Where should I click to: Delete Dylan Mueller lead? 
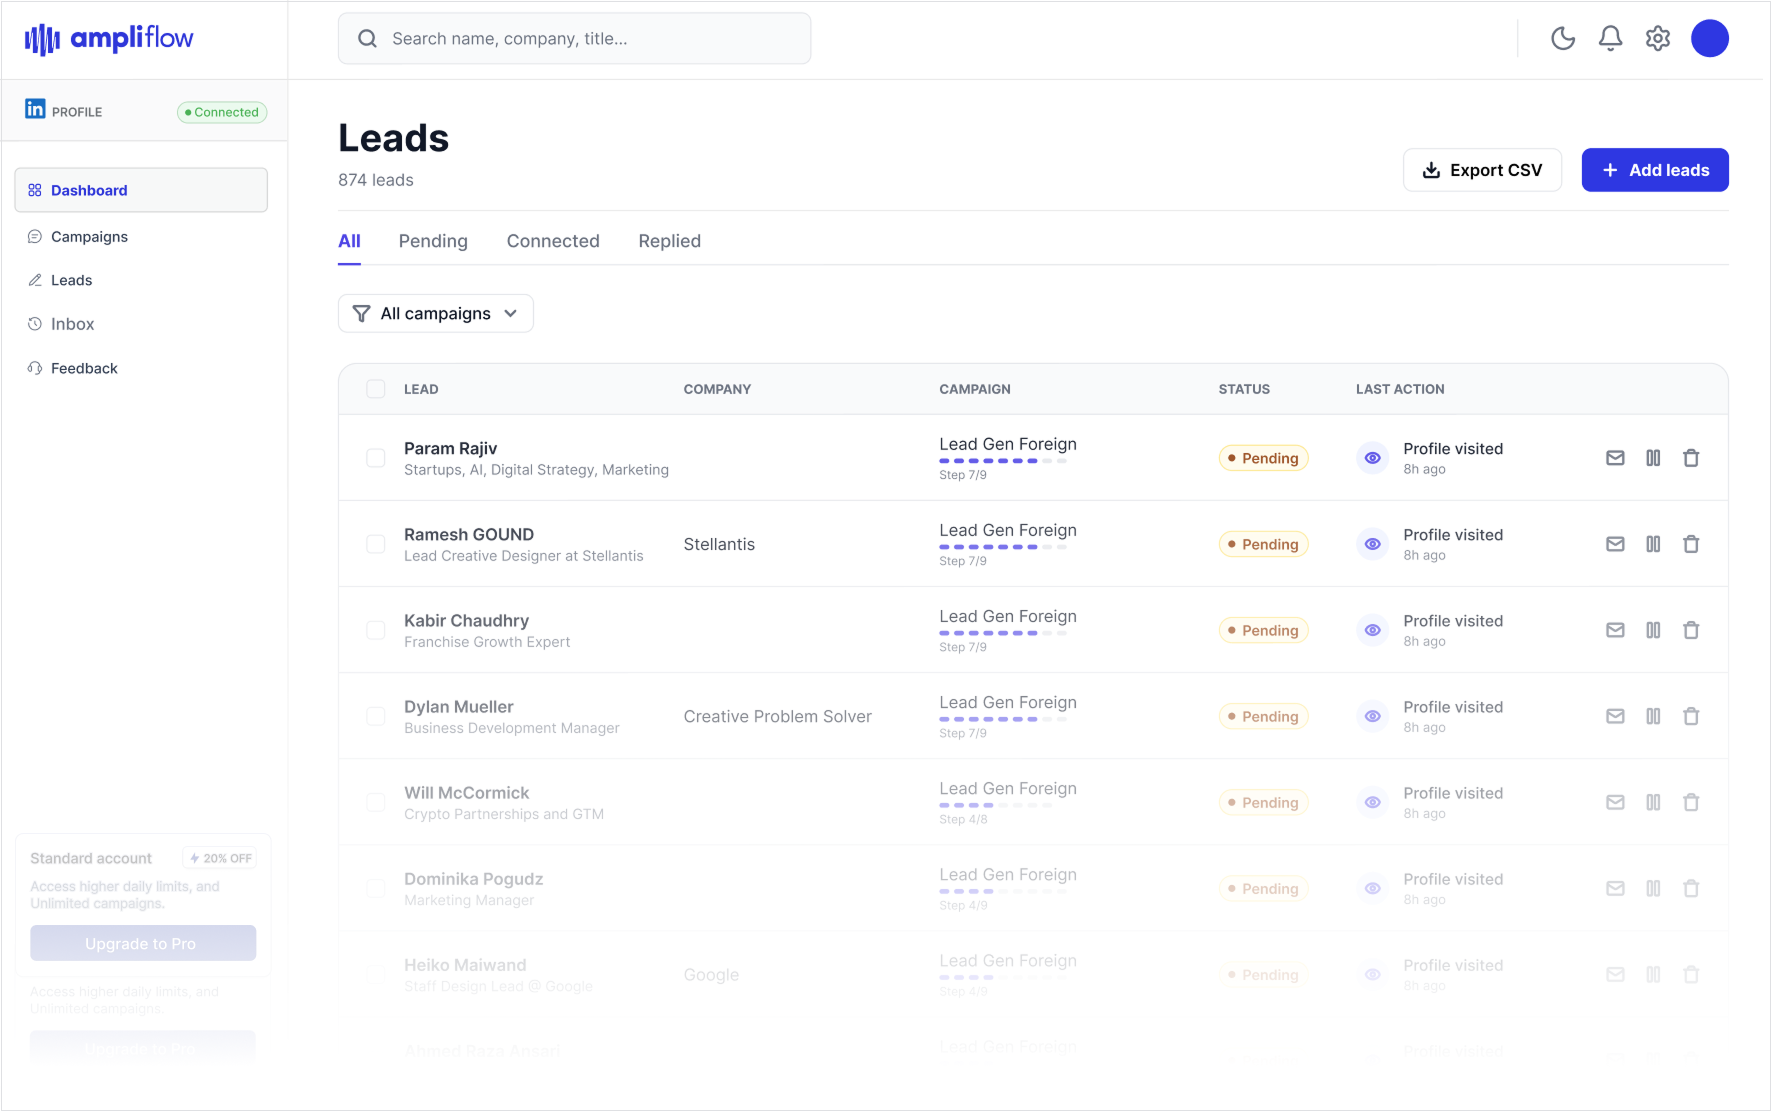(1691, 716)
